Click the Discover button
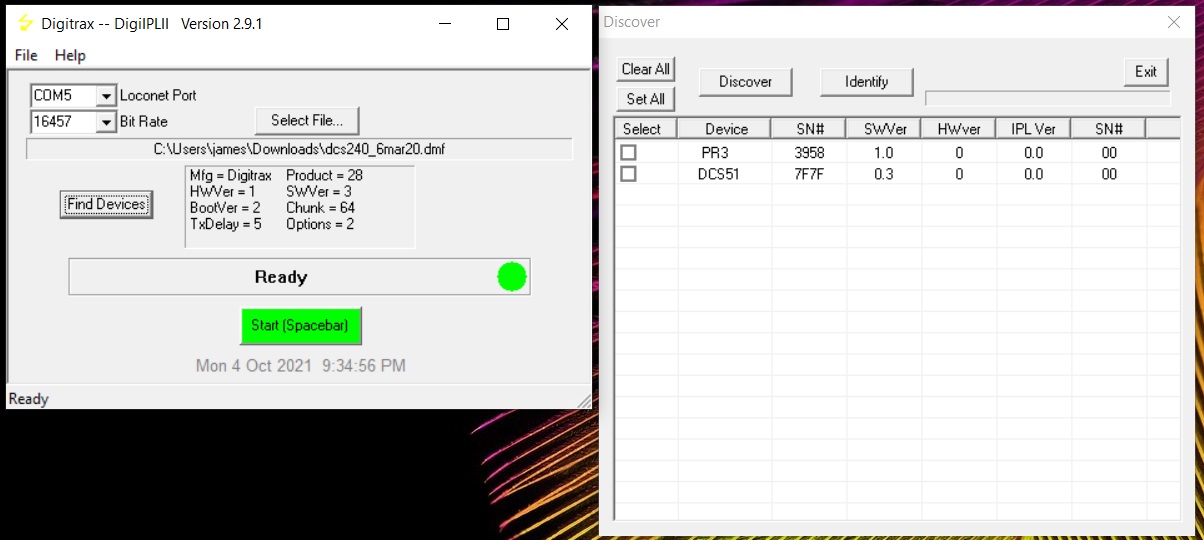The height and width of the screenshot is (540, 1204). 745,82
